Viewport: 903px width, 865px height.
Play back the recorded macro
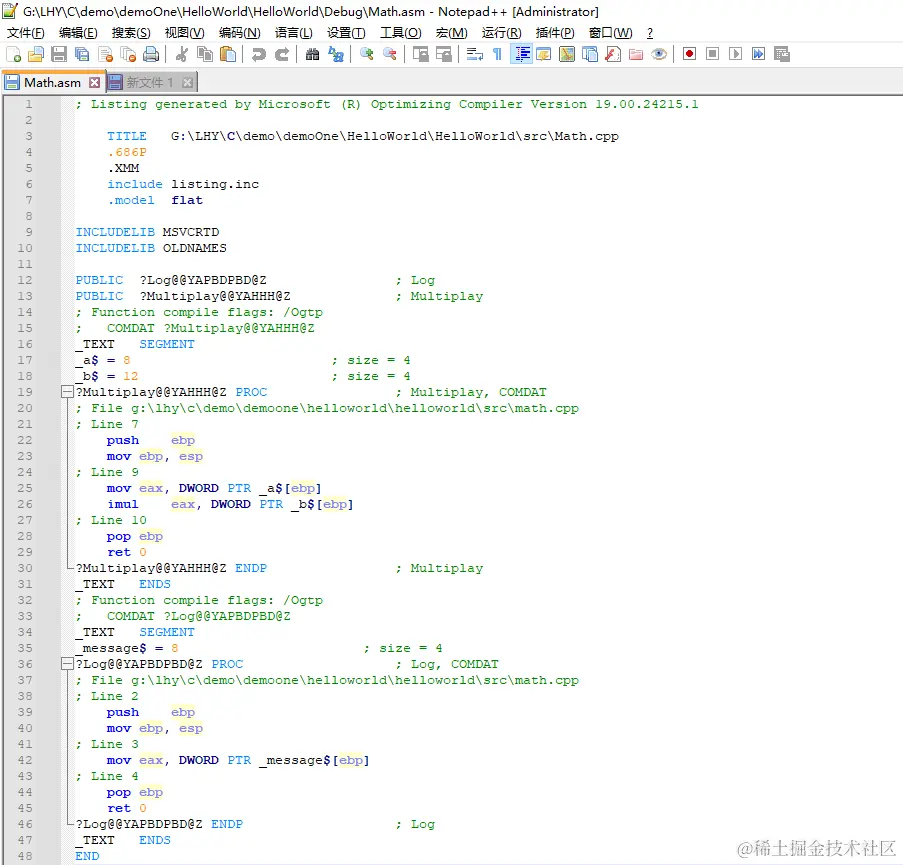735,54
